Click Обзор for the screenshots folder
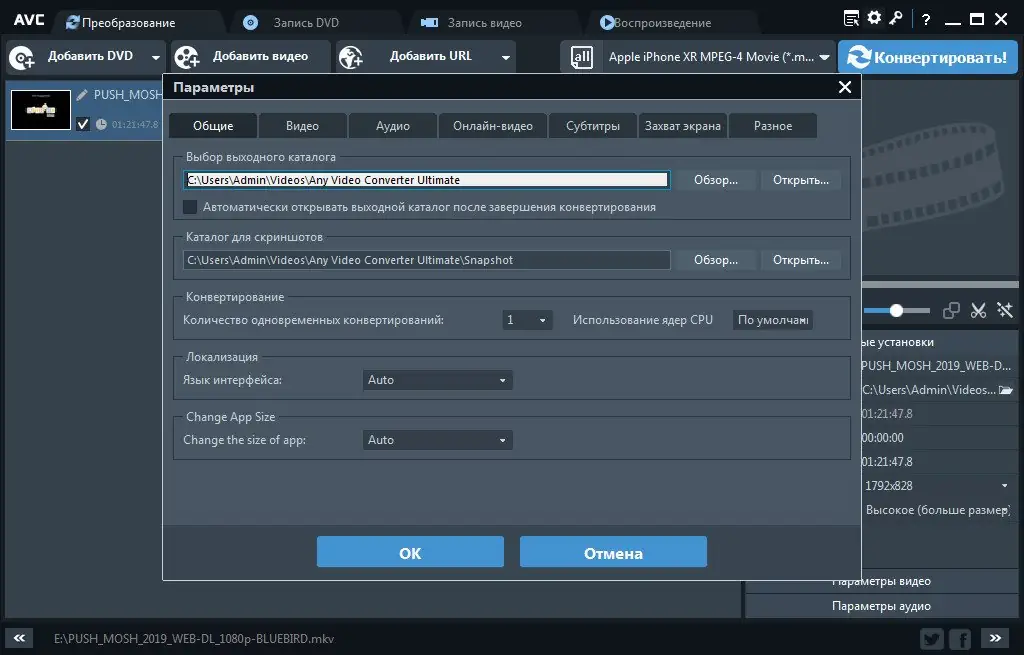Screen dimensions: 1024x655 click(x=716, y=260)
